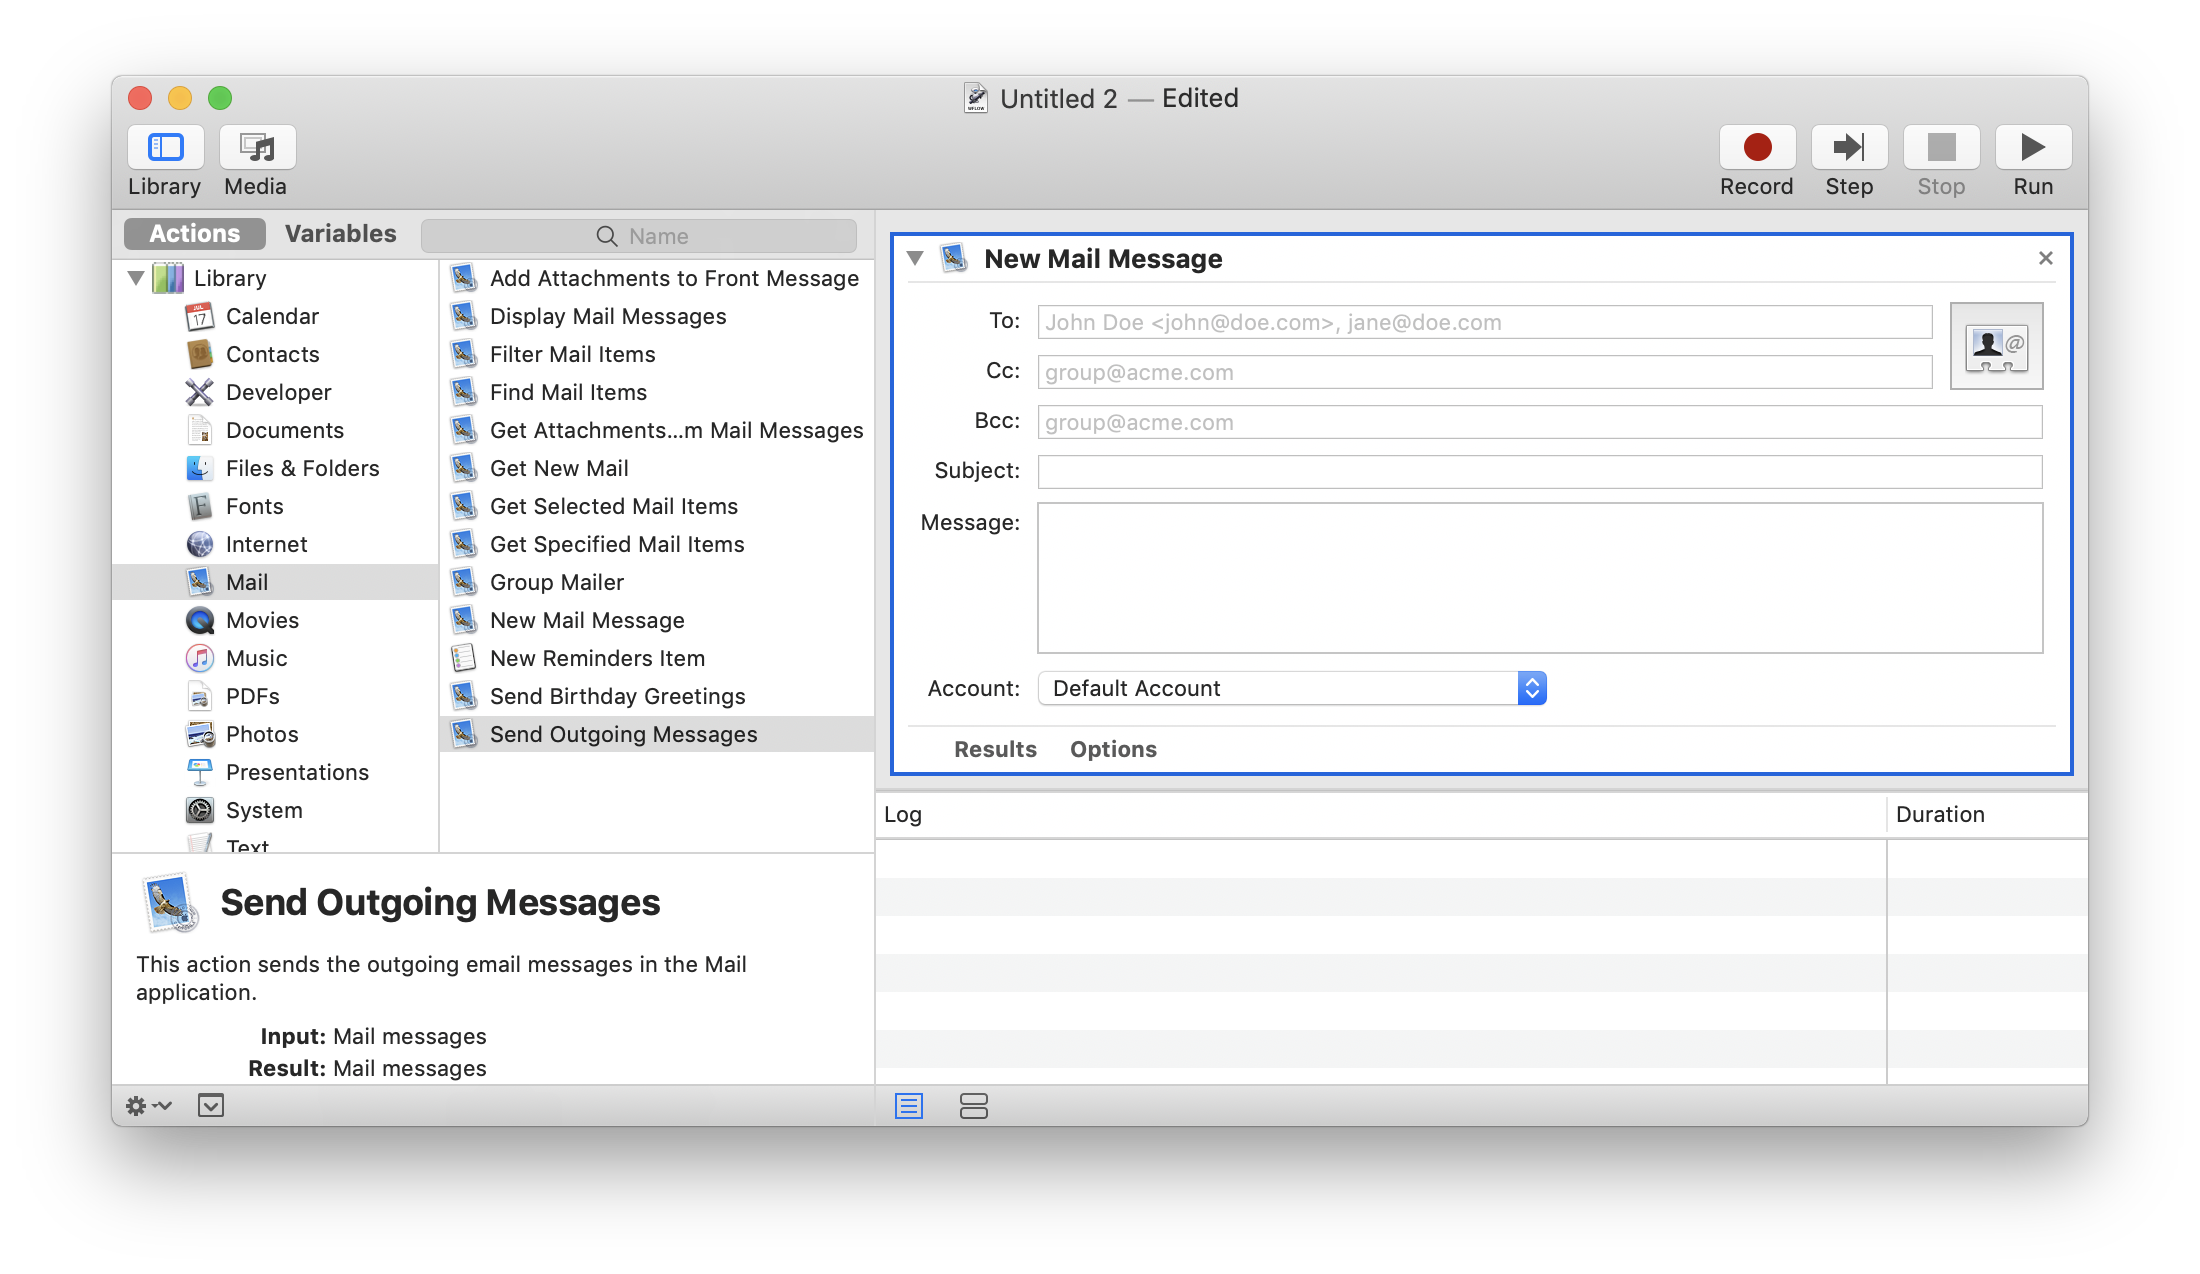This screenshot has height=1274, width=2200.
Task: Click the Log column header
Action: click(x=1381, y=815)
